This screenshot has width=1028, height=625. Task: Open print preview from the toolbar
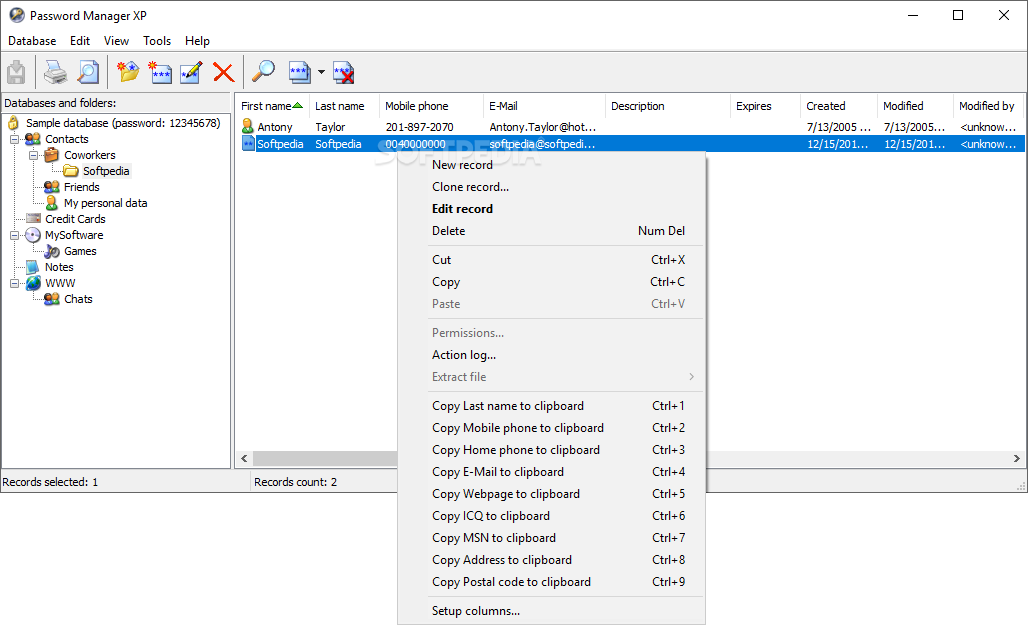tap(89, 72)
